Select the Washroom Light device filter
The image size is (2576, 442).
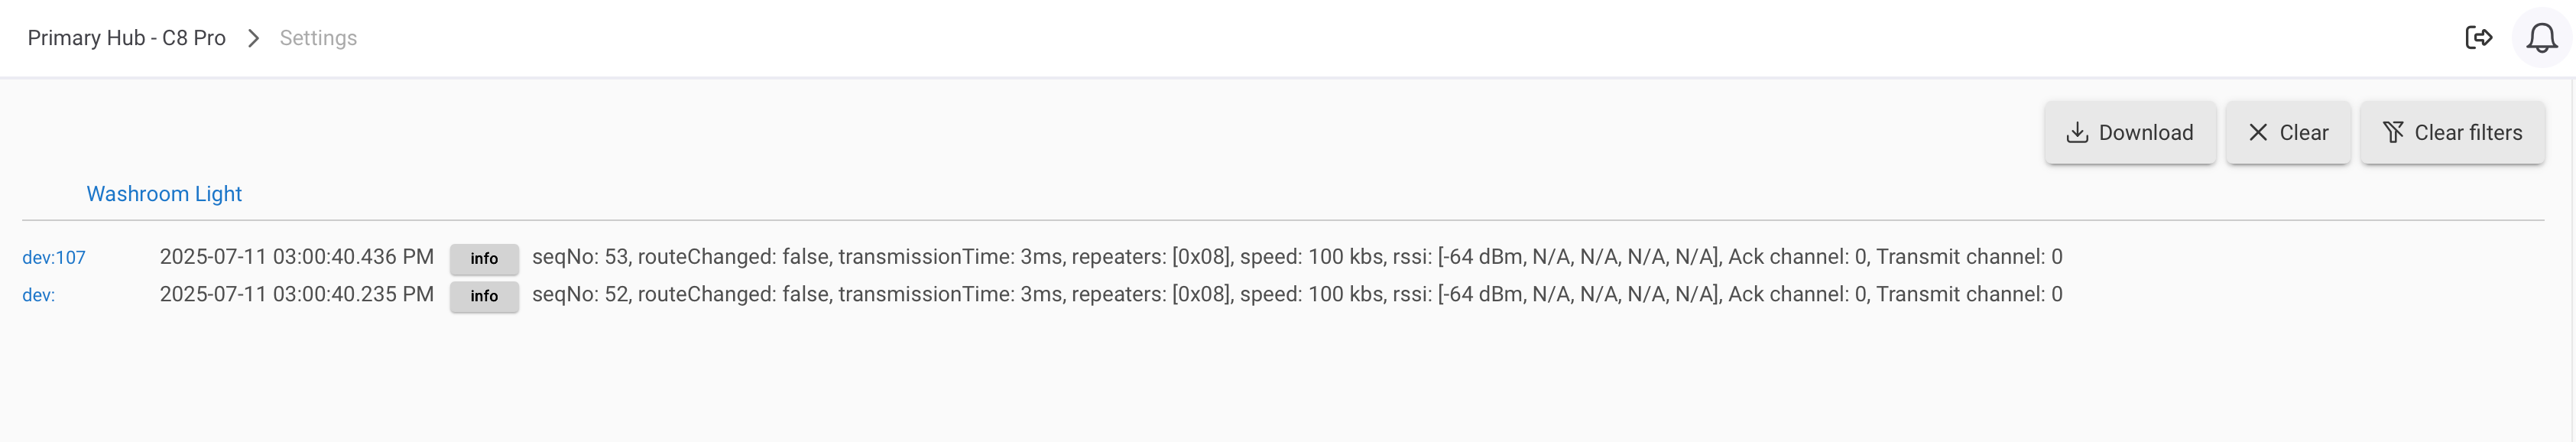pyautogui.click(x=164, y=194)
